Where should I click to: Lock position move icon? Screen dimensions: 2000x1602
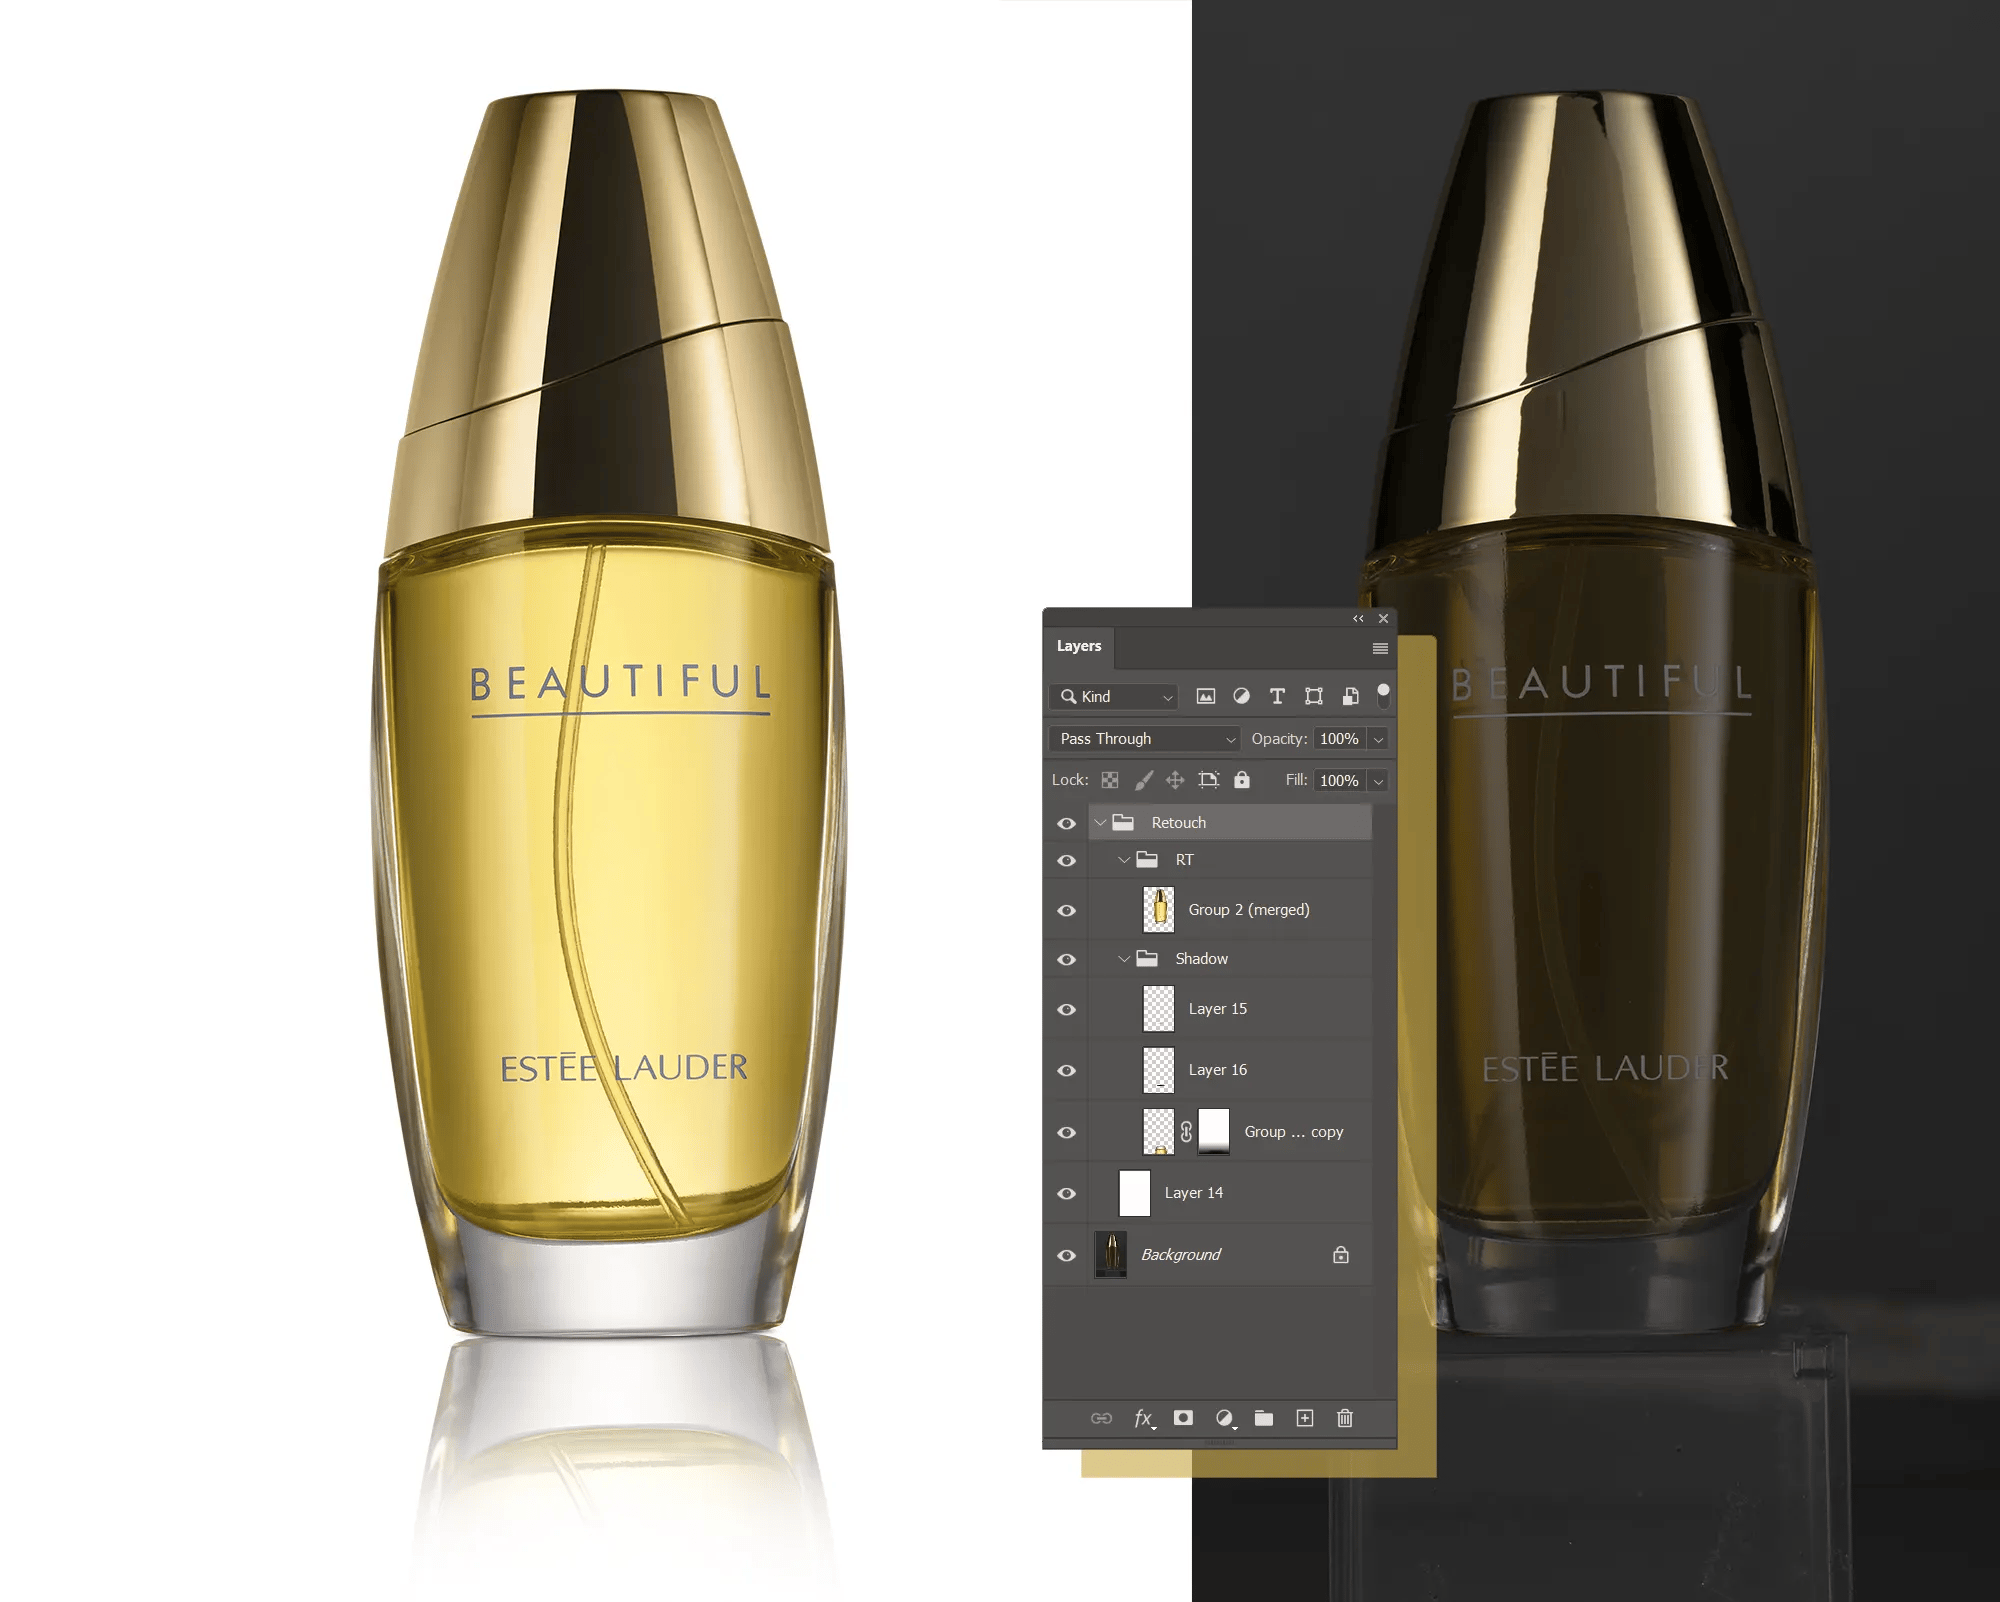pos(1175,780)
